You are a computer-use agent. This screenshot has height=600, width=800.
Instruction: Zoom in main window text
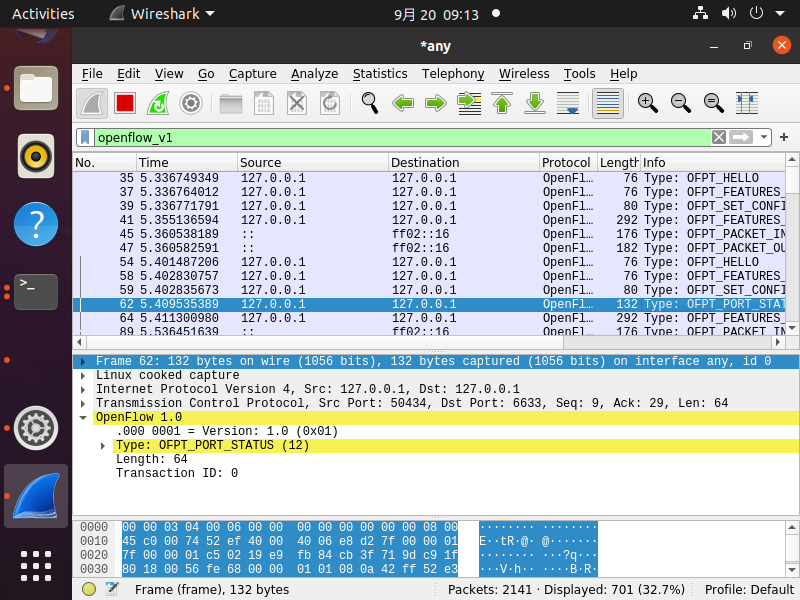coord(648,104)
